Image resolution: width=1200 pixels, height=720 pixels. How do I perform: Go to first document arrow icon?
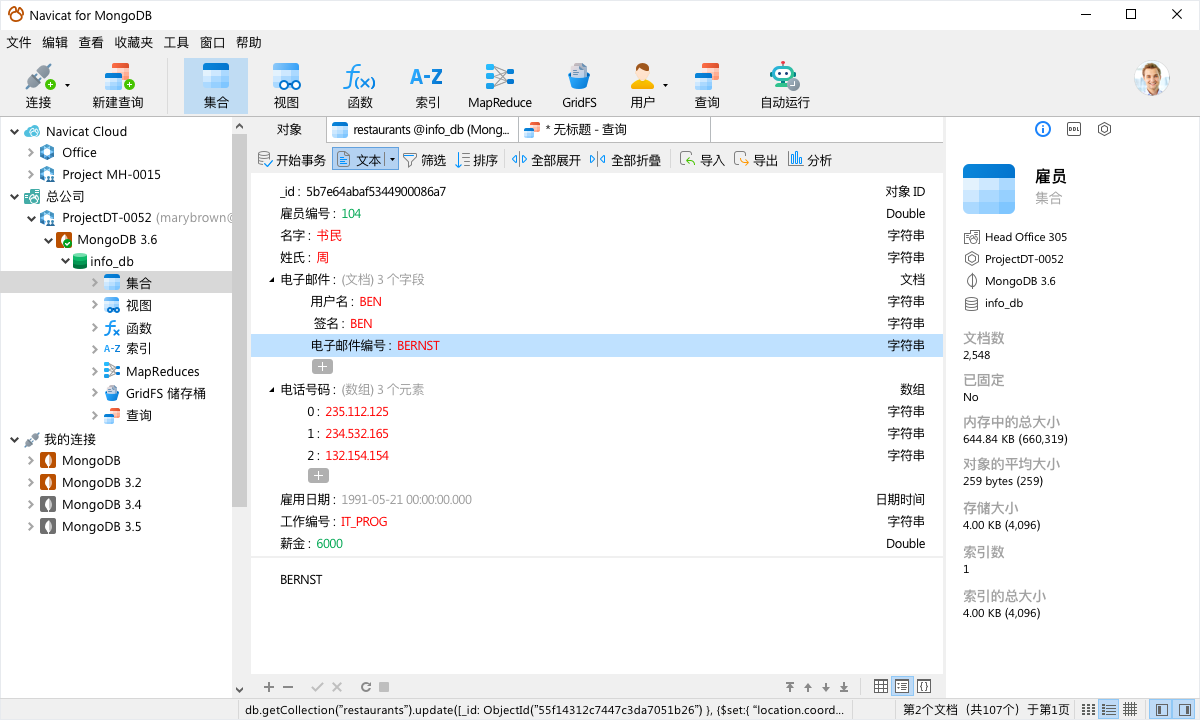tap(790, 687)
